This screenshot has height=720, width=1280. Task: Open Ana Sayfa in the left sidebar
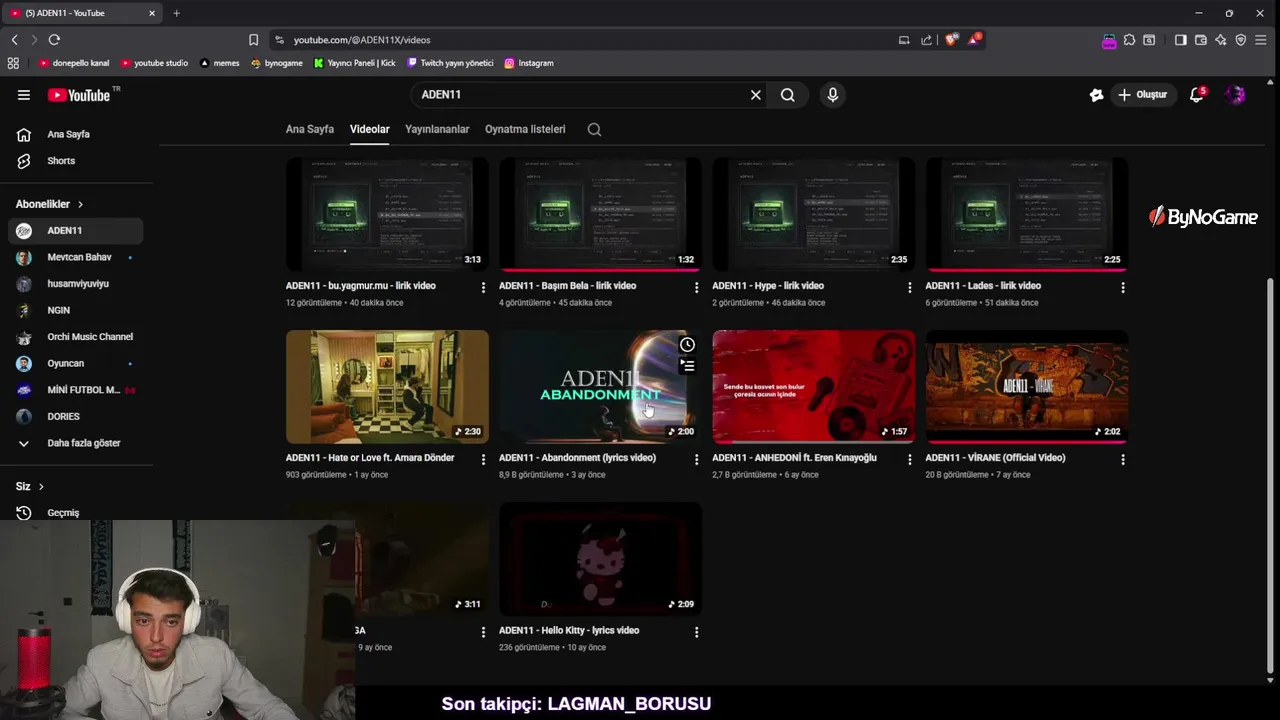(75, 134)
